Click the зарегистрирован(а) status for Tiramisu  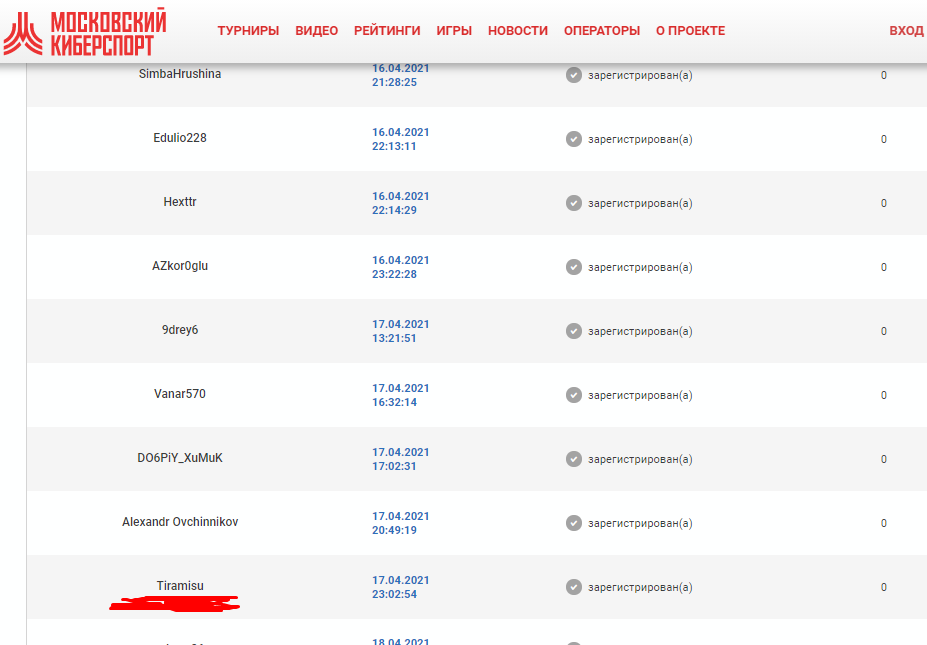point(640,588)
